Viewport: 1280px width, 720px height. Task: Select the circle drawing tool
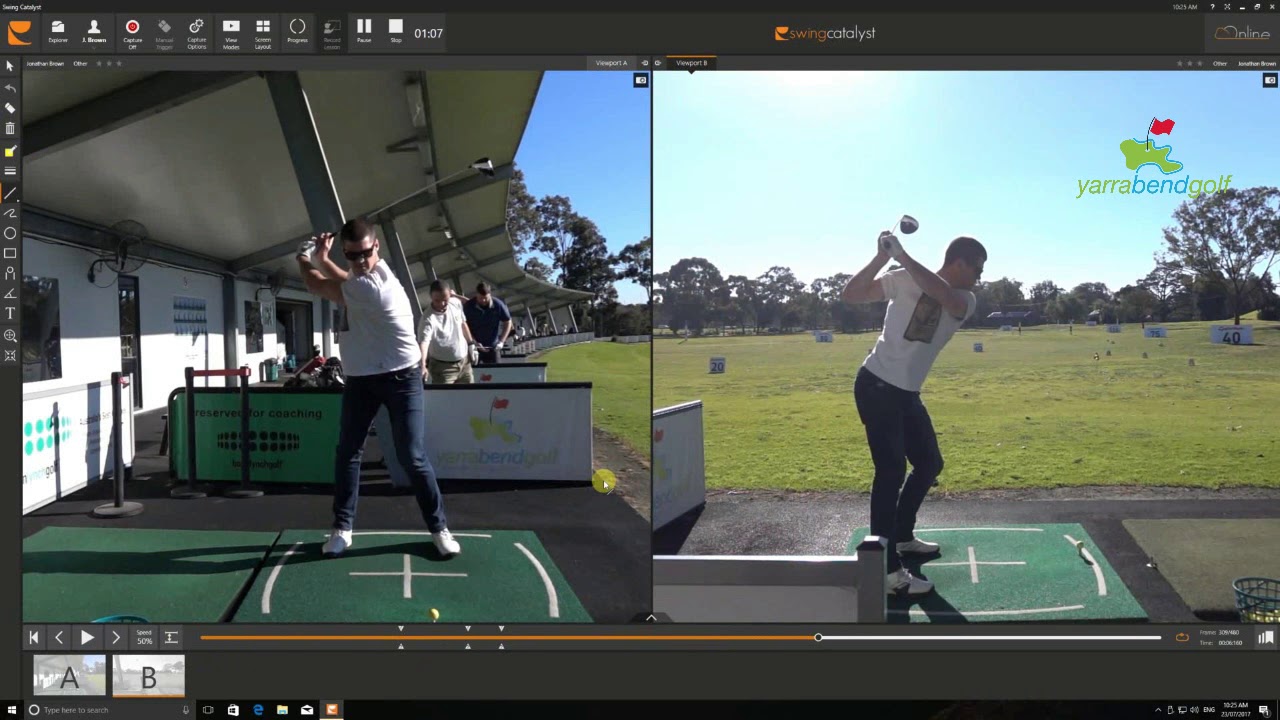[x=10, y=233]
